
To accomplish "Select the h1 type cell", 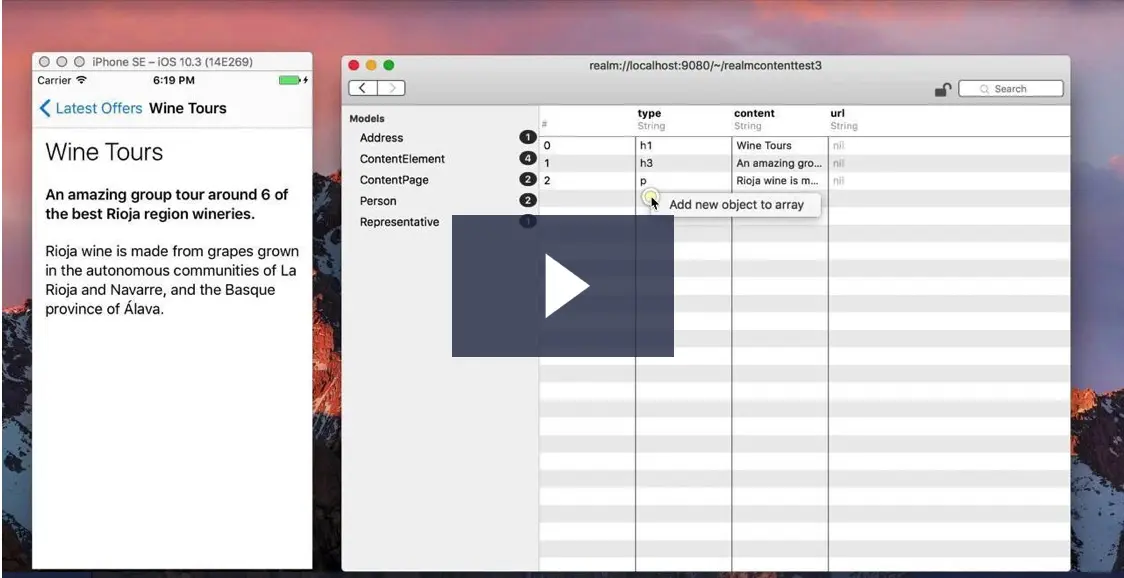I will pos(683,146).
